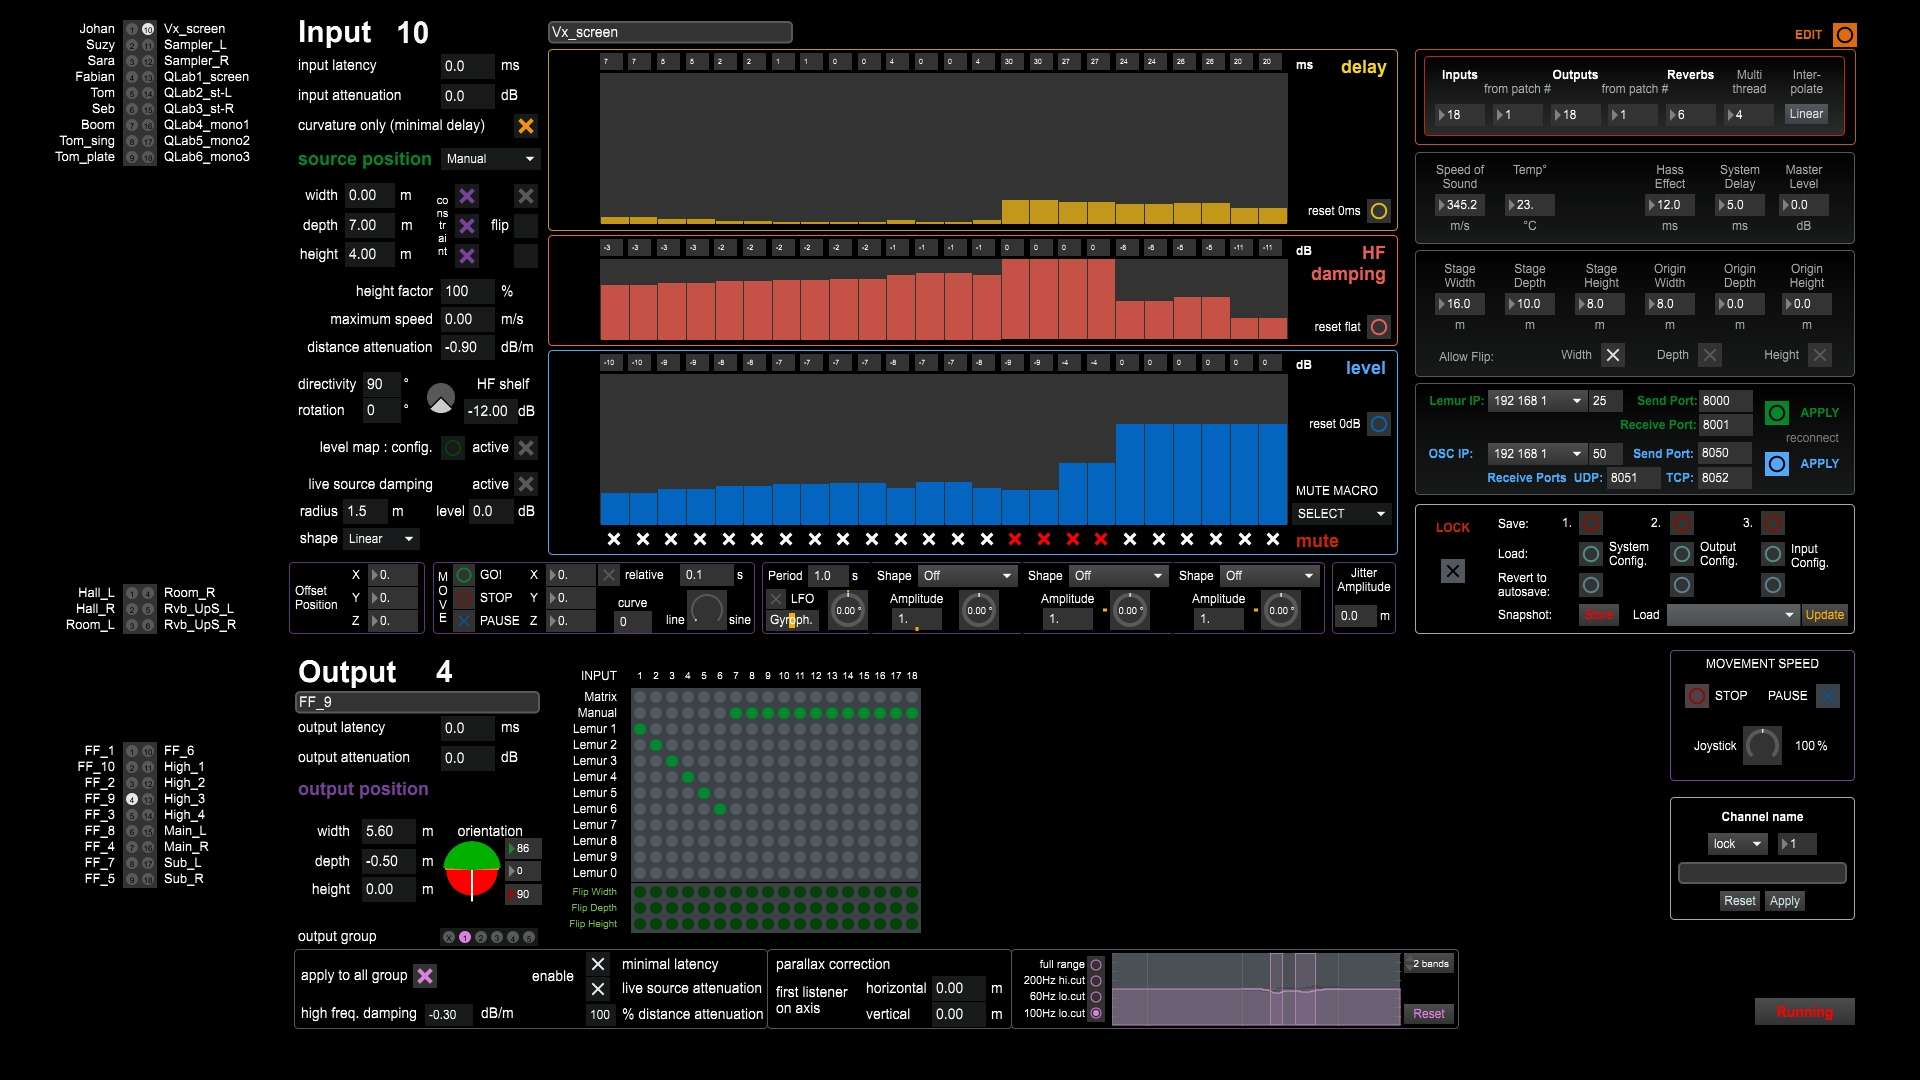Click the movement STOP square icon
Image resolution: width=1920 pixels, height=1080 pixels.
pos(464,598)
